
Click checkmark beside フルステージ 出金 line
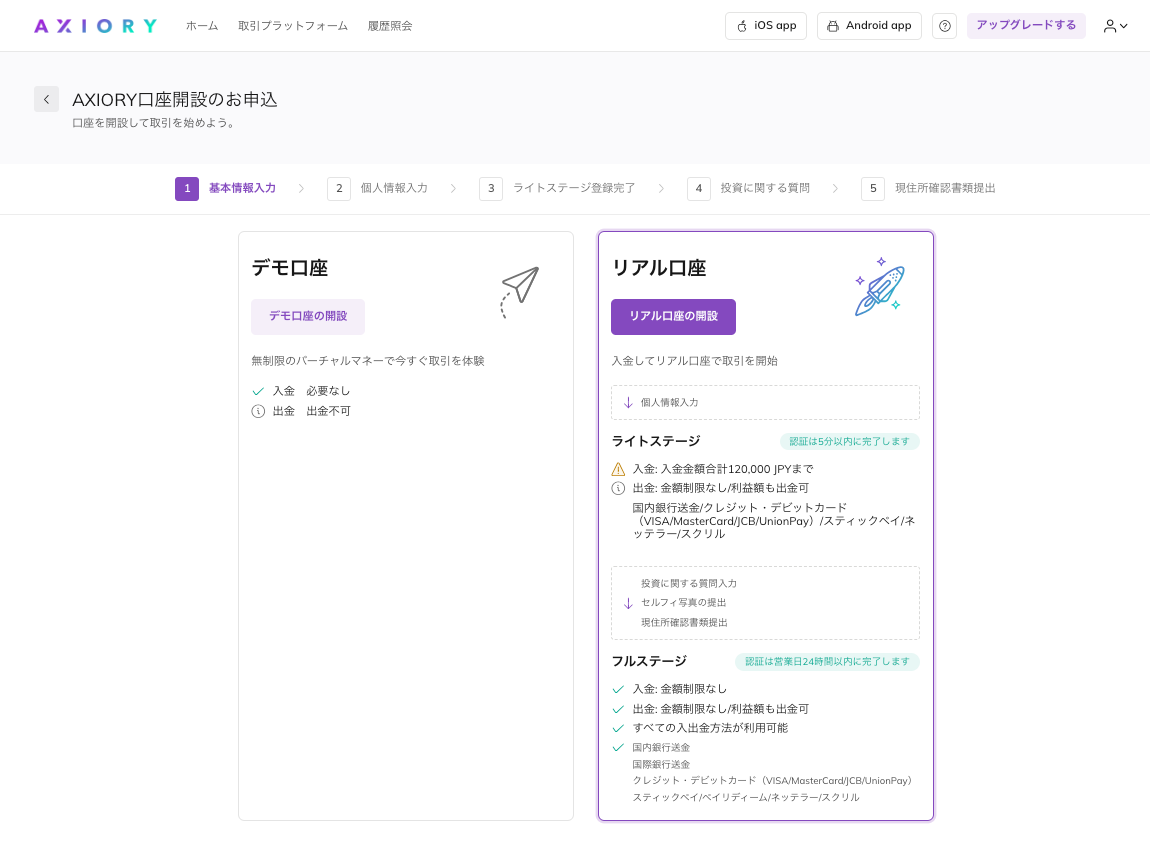tap(618, 710)
